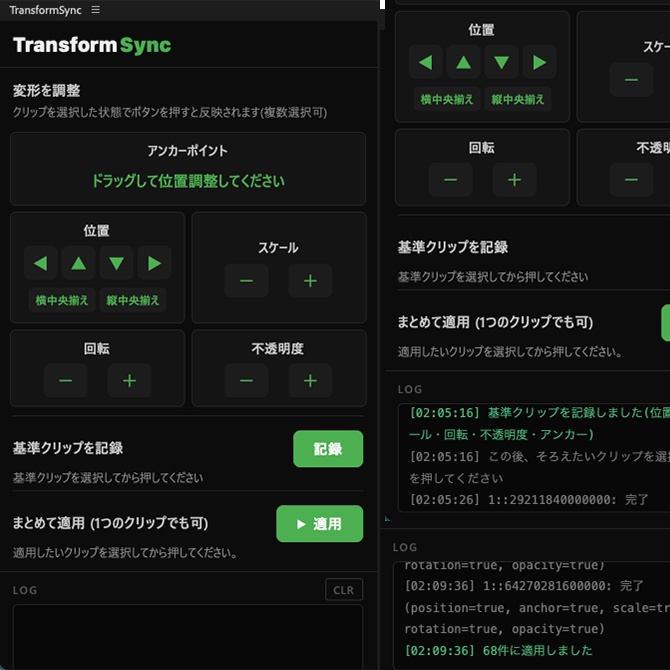Decrease 回転 with minus in the cropped second panel
670x670 pixels.
pyautogui.click(x=451, y=179)
